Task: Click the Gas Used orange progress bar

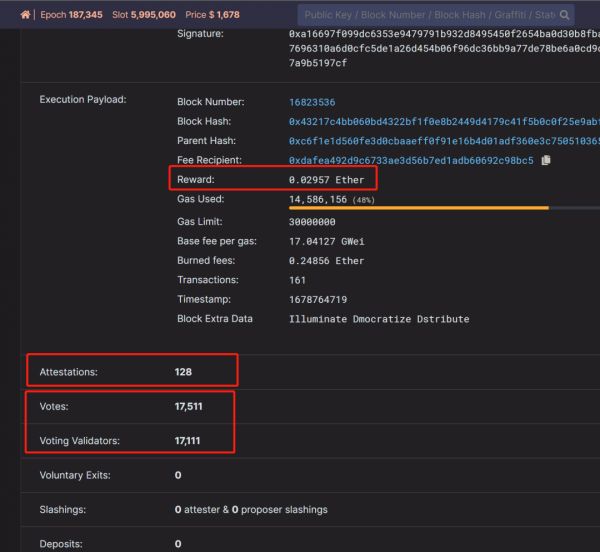Action: [x=418, y=208]
